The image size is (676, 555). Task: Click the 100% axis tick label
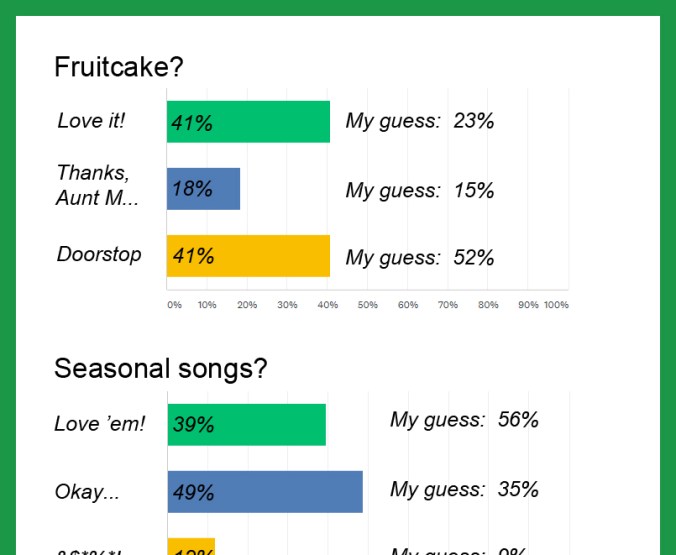tap(556, 305)
